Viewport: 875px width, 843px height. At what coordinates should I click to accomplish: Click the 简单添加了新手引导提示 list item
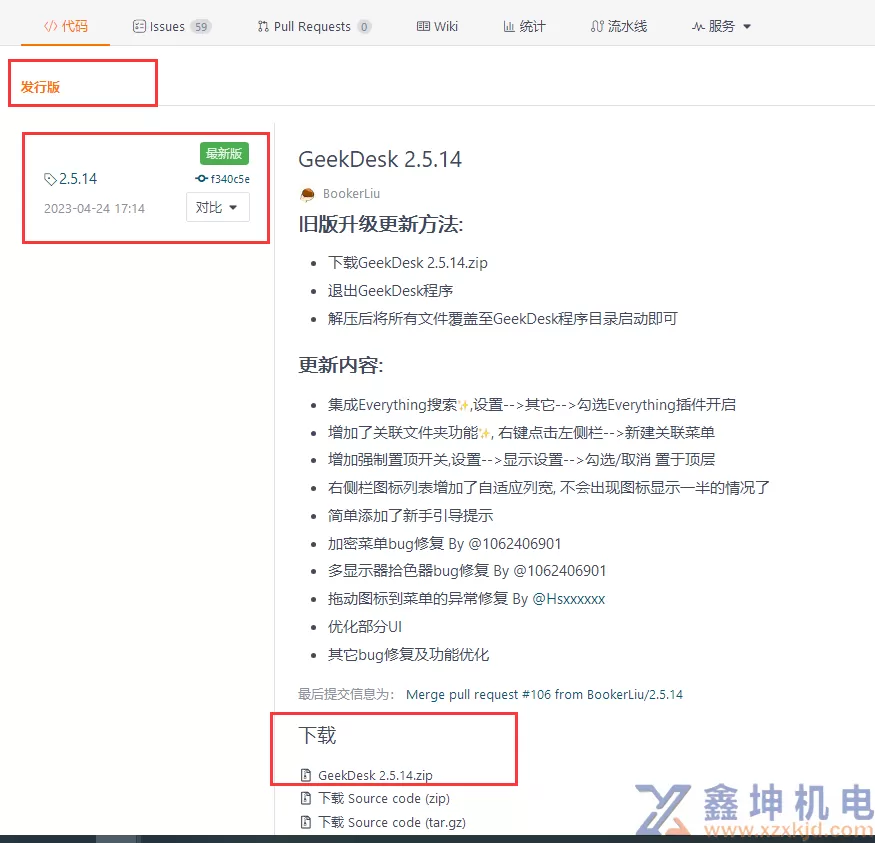(x=411, y=516)
